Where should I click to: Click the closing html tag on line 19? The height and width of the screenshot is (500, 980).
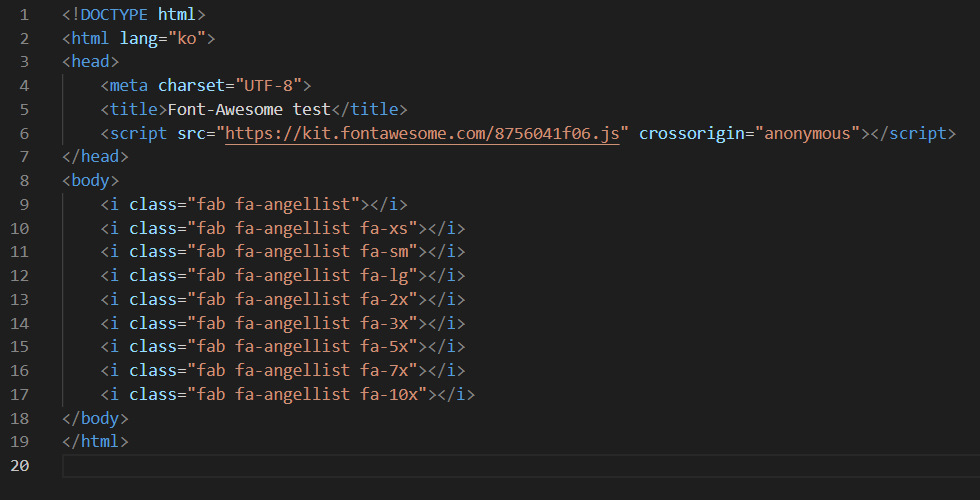(x=95, y=441)
